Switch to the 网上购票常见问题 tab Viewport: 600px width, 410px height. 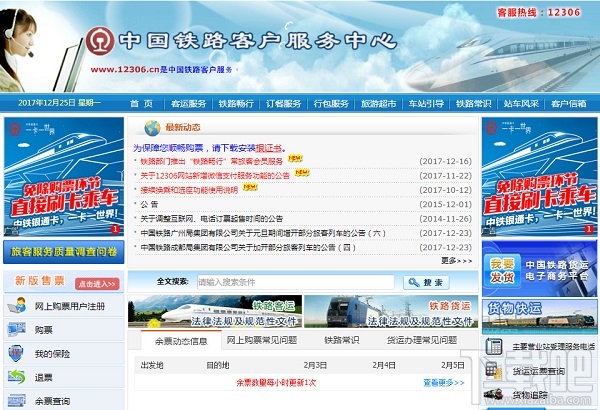262,340
